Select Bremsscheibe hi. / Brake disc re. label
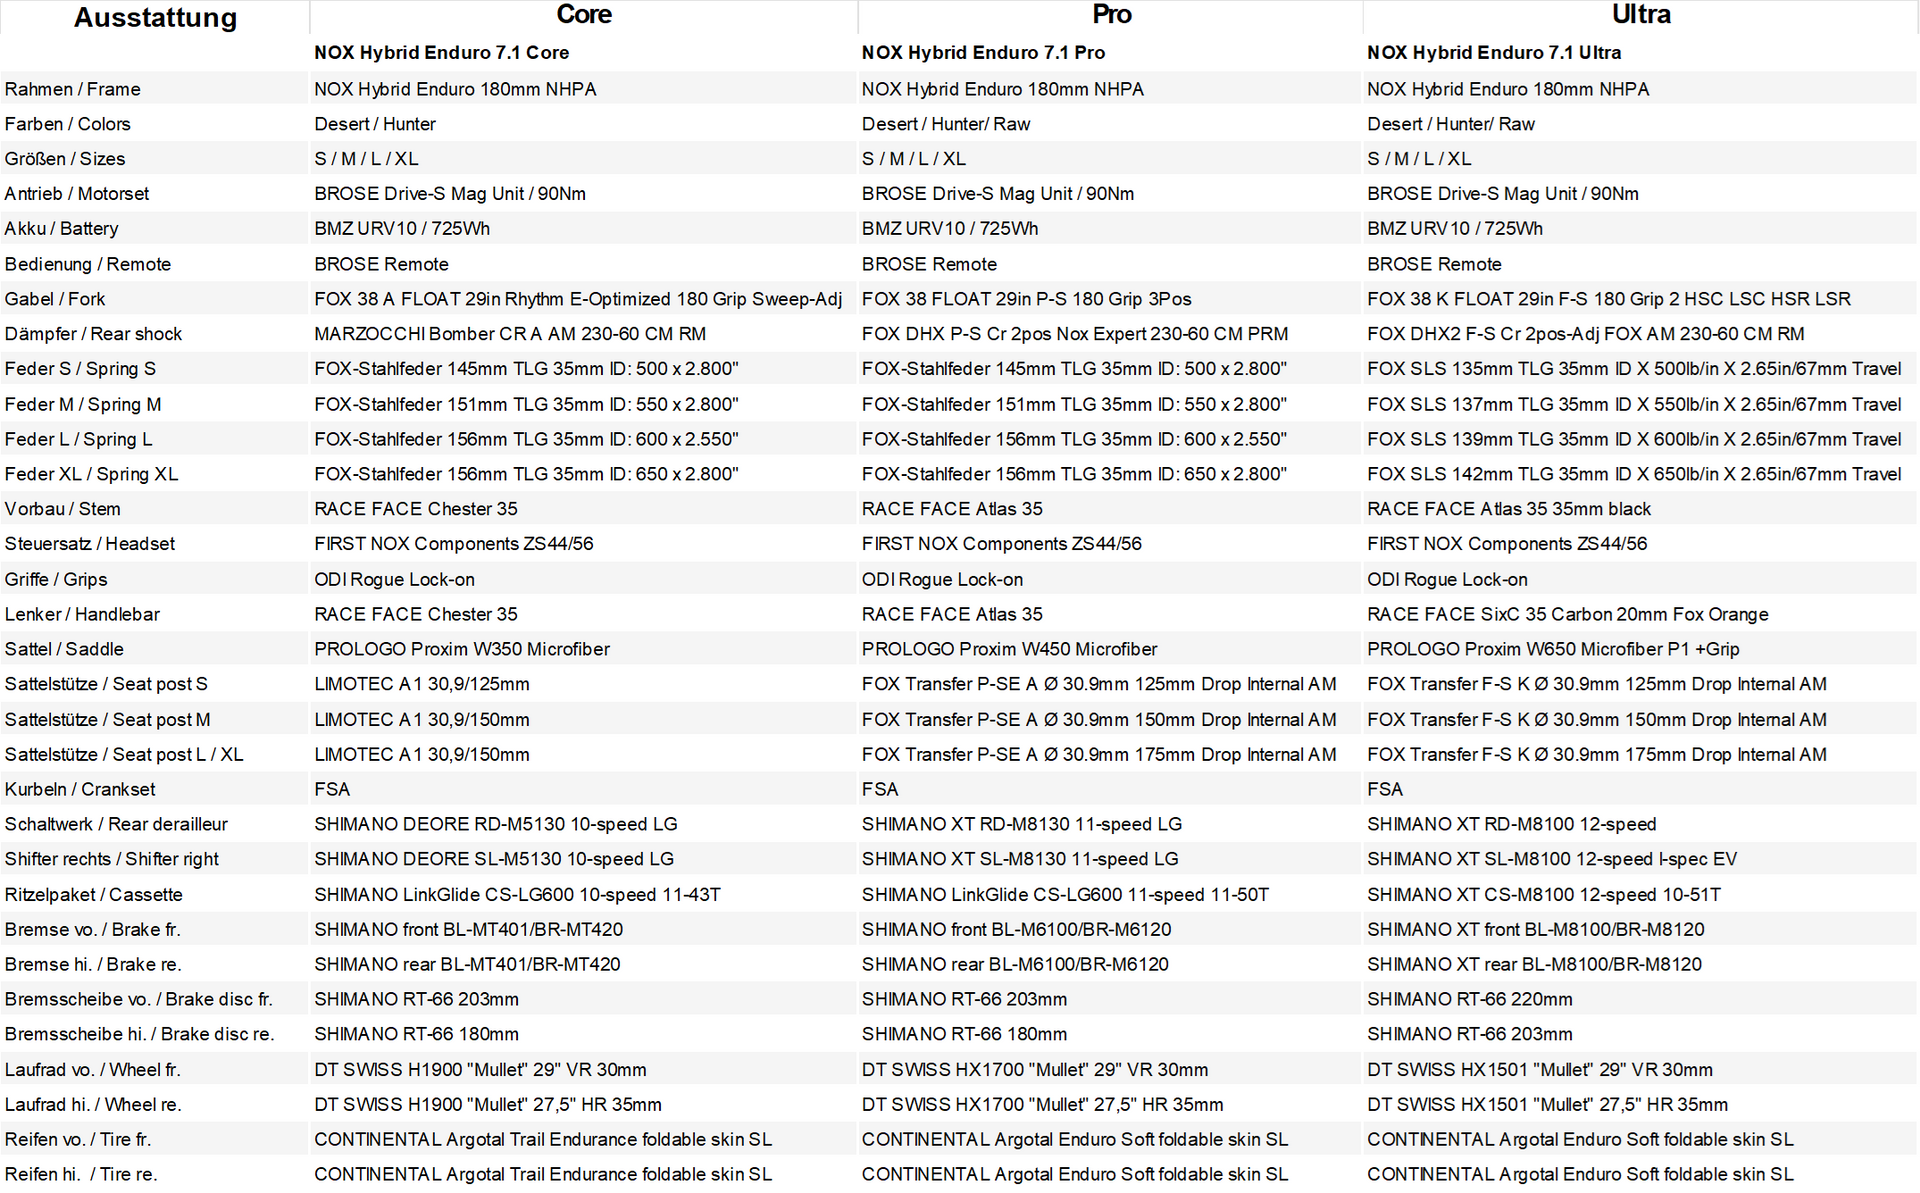The image size is (1920, 1193). (139, 1035)
